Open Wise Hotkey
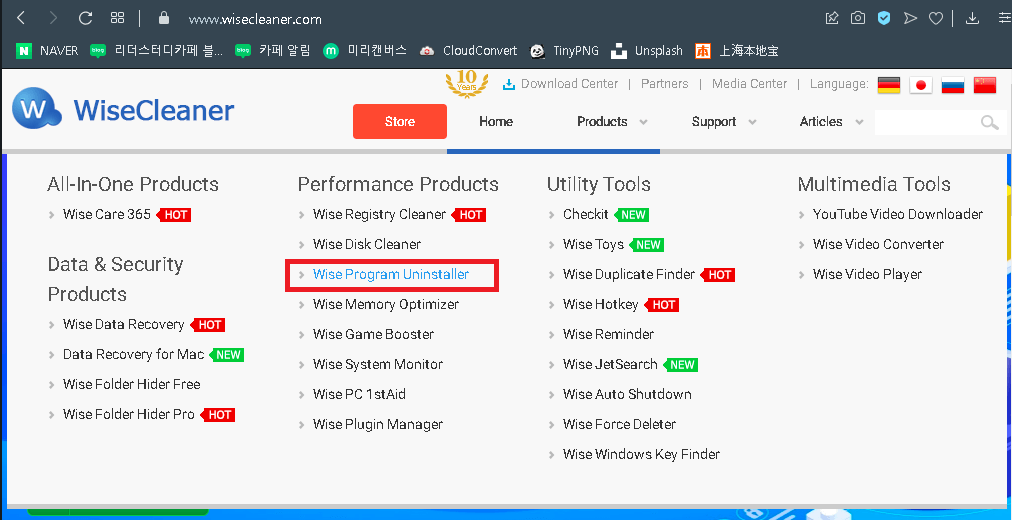This screenshot has height=520, width=1012. coord(600,305)
